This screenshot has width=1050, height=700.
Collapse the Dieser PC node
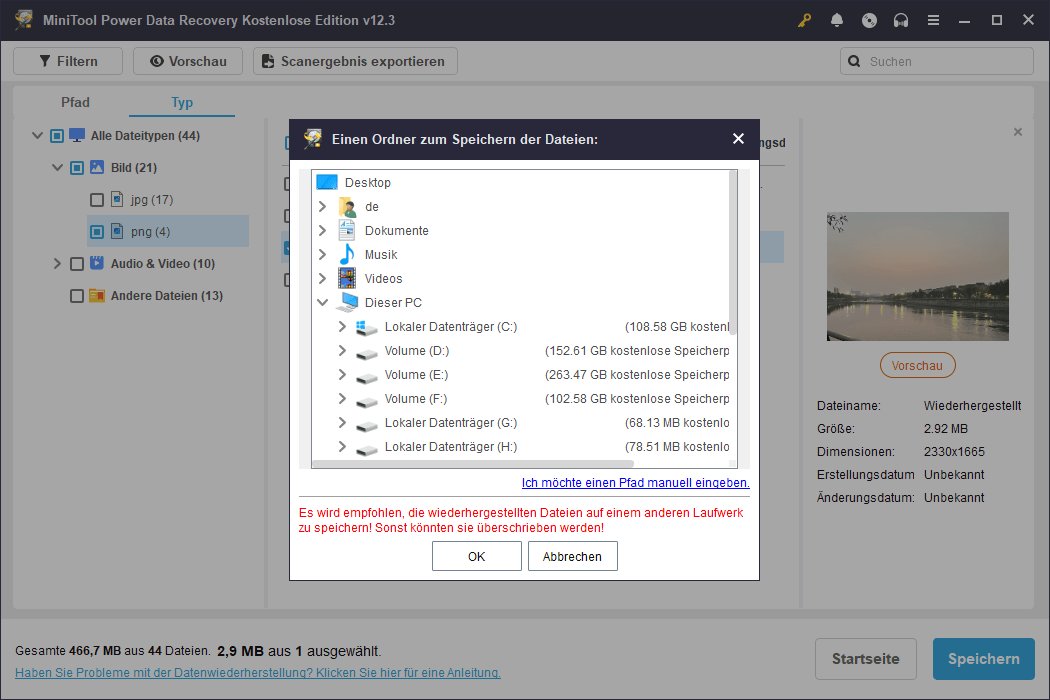(322, 302)
